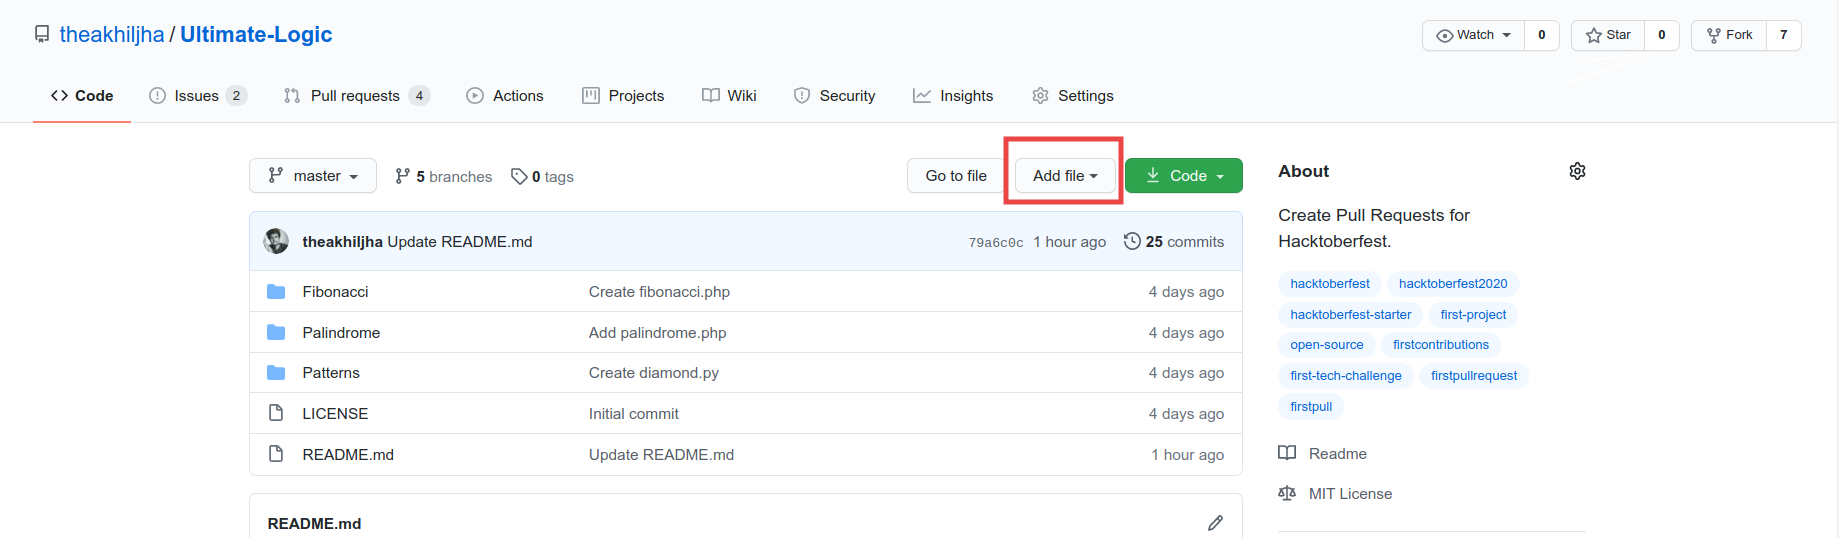Click "1 hour ago" in README.md row

(x=1187, y=455)
